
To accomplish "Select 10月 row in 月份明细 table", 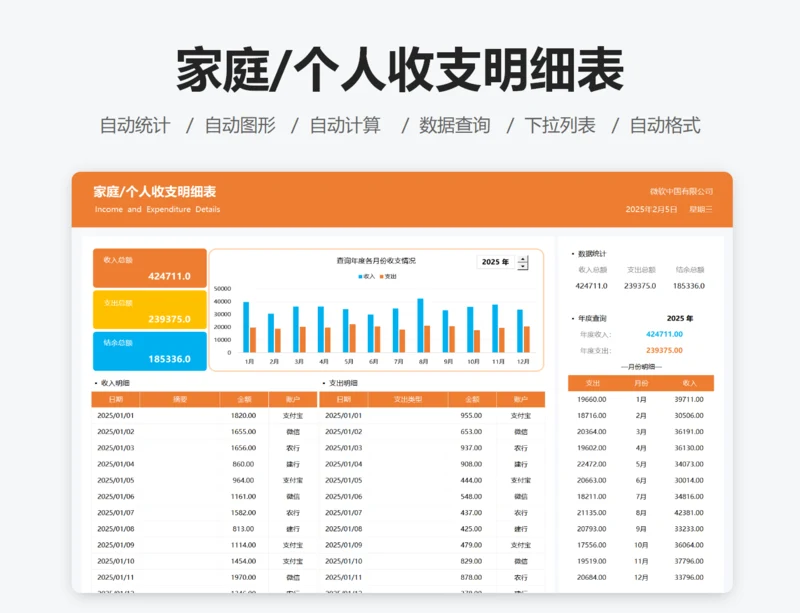I will click(x=641, y=545).
